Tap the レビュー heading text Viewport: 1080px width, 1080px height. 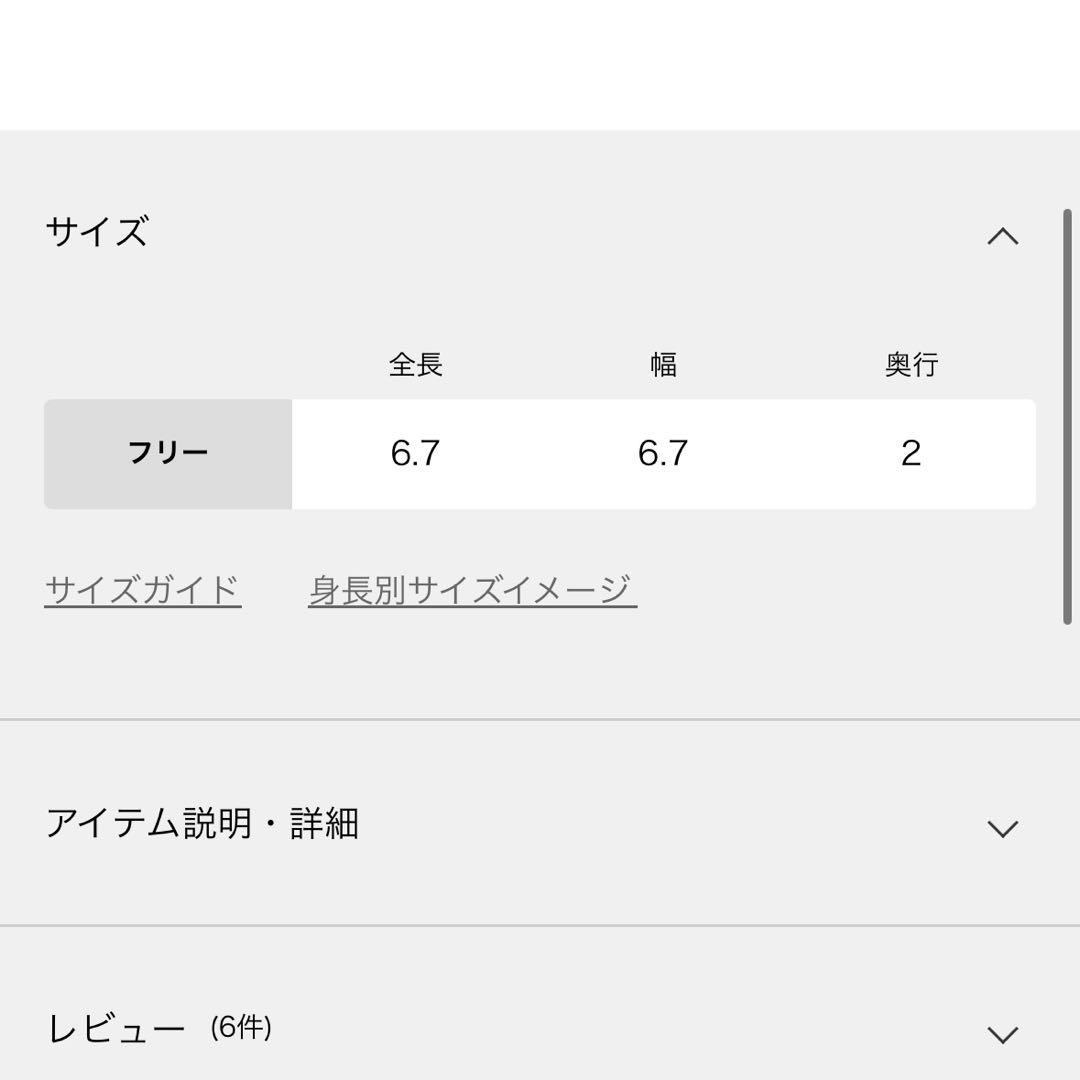point(116,1029)
